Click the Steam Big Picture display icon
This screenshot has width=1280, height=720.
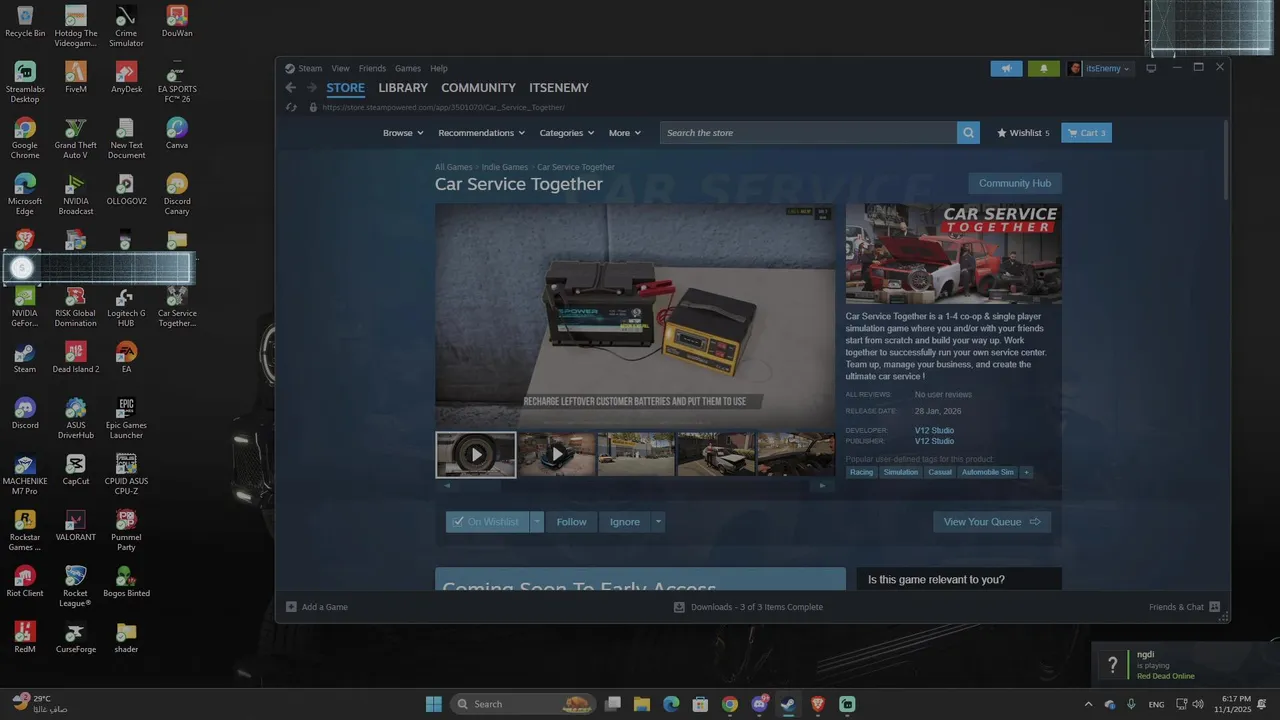click(x=1151, y=68)
